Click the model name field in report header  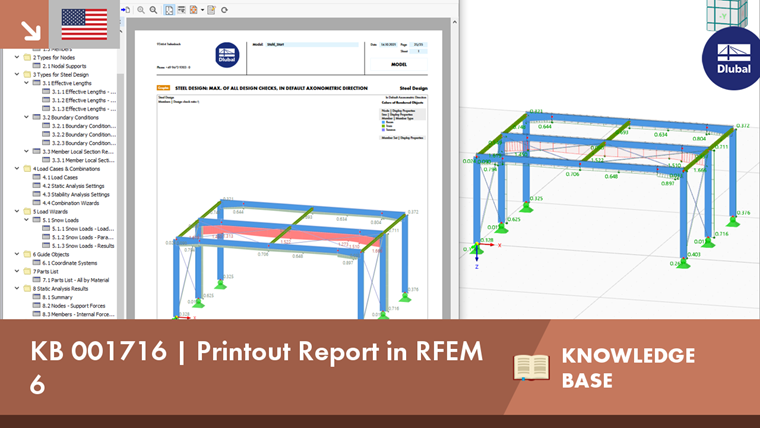click(x=312, y=45)
